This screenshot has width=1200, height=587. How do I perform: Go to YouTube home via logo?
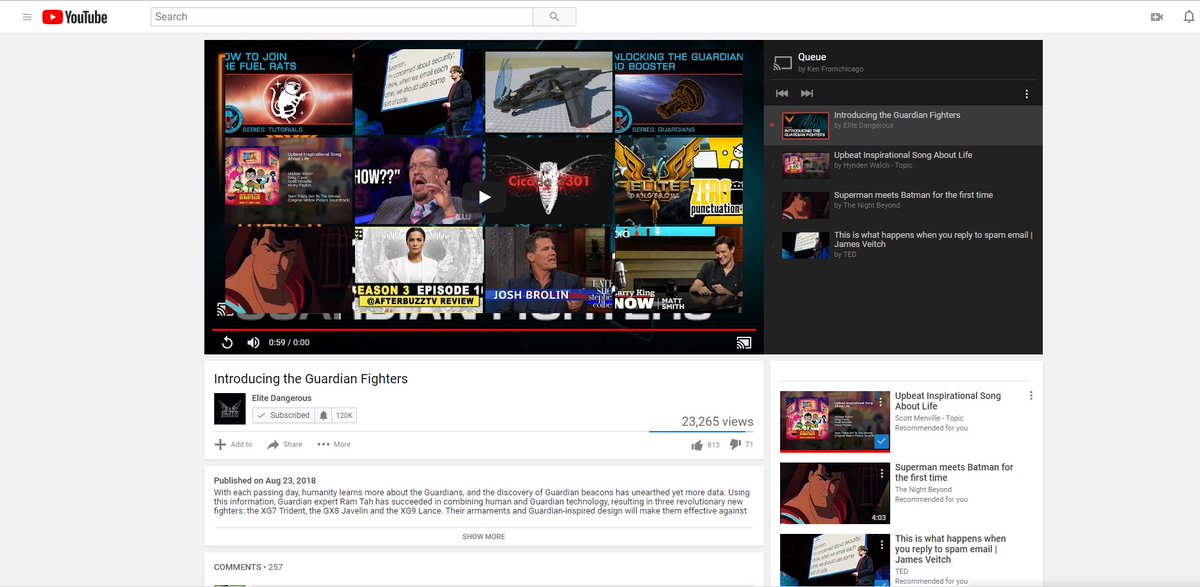pyautogui.click(x=75, y=17)
